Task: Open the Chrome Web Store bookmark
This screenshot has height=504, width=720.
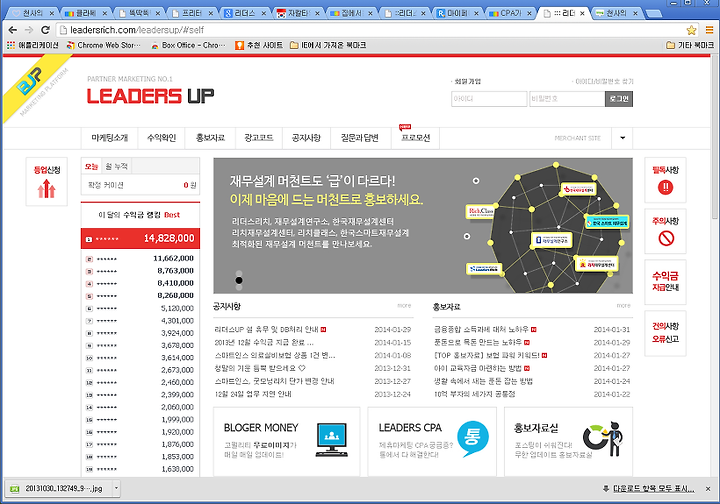Action: tap(104, 45)
